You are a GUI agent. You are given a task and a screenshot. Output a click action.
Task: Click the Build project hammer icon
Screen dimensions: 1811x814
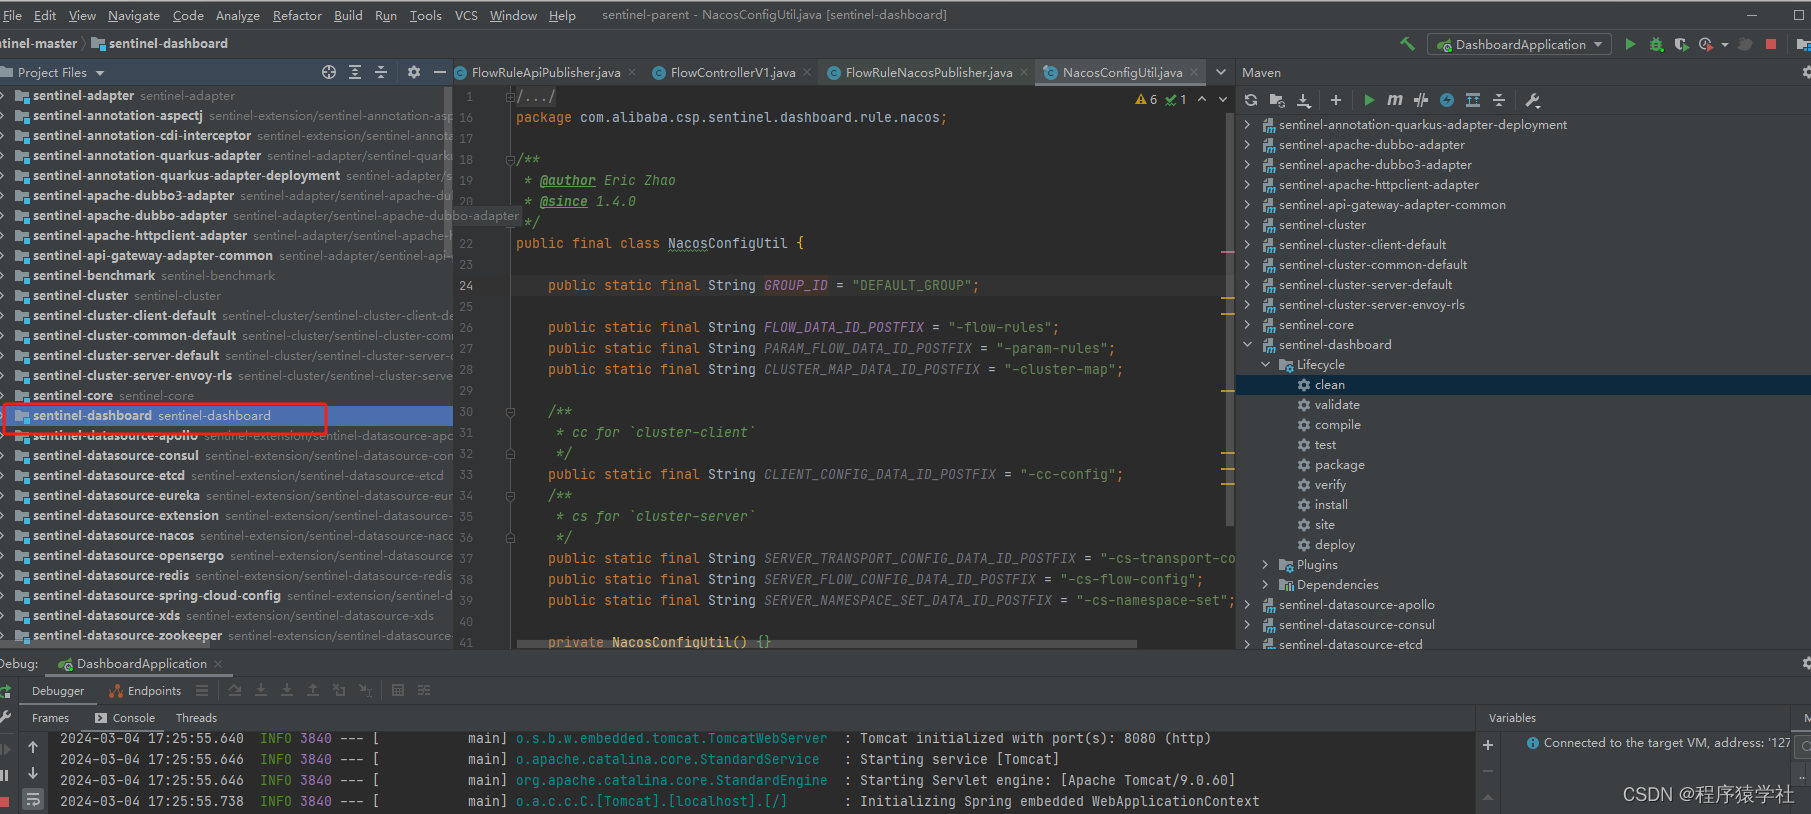pos(1407,44)
